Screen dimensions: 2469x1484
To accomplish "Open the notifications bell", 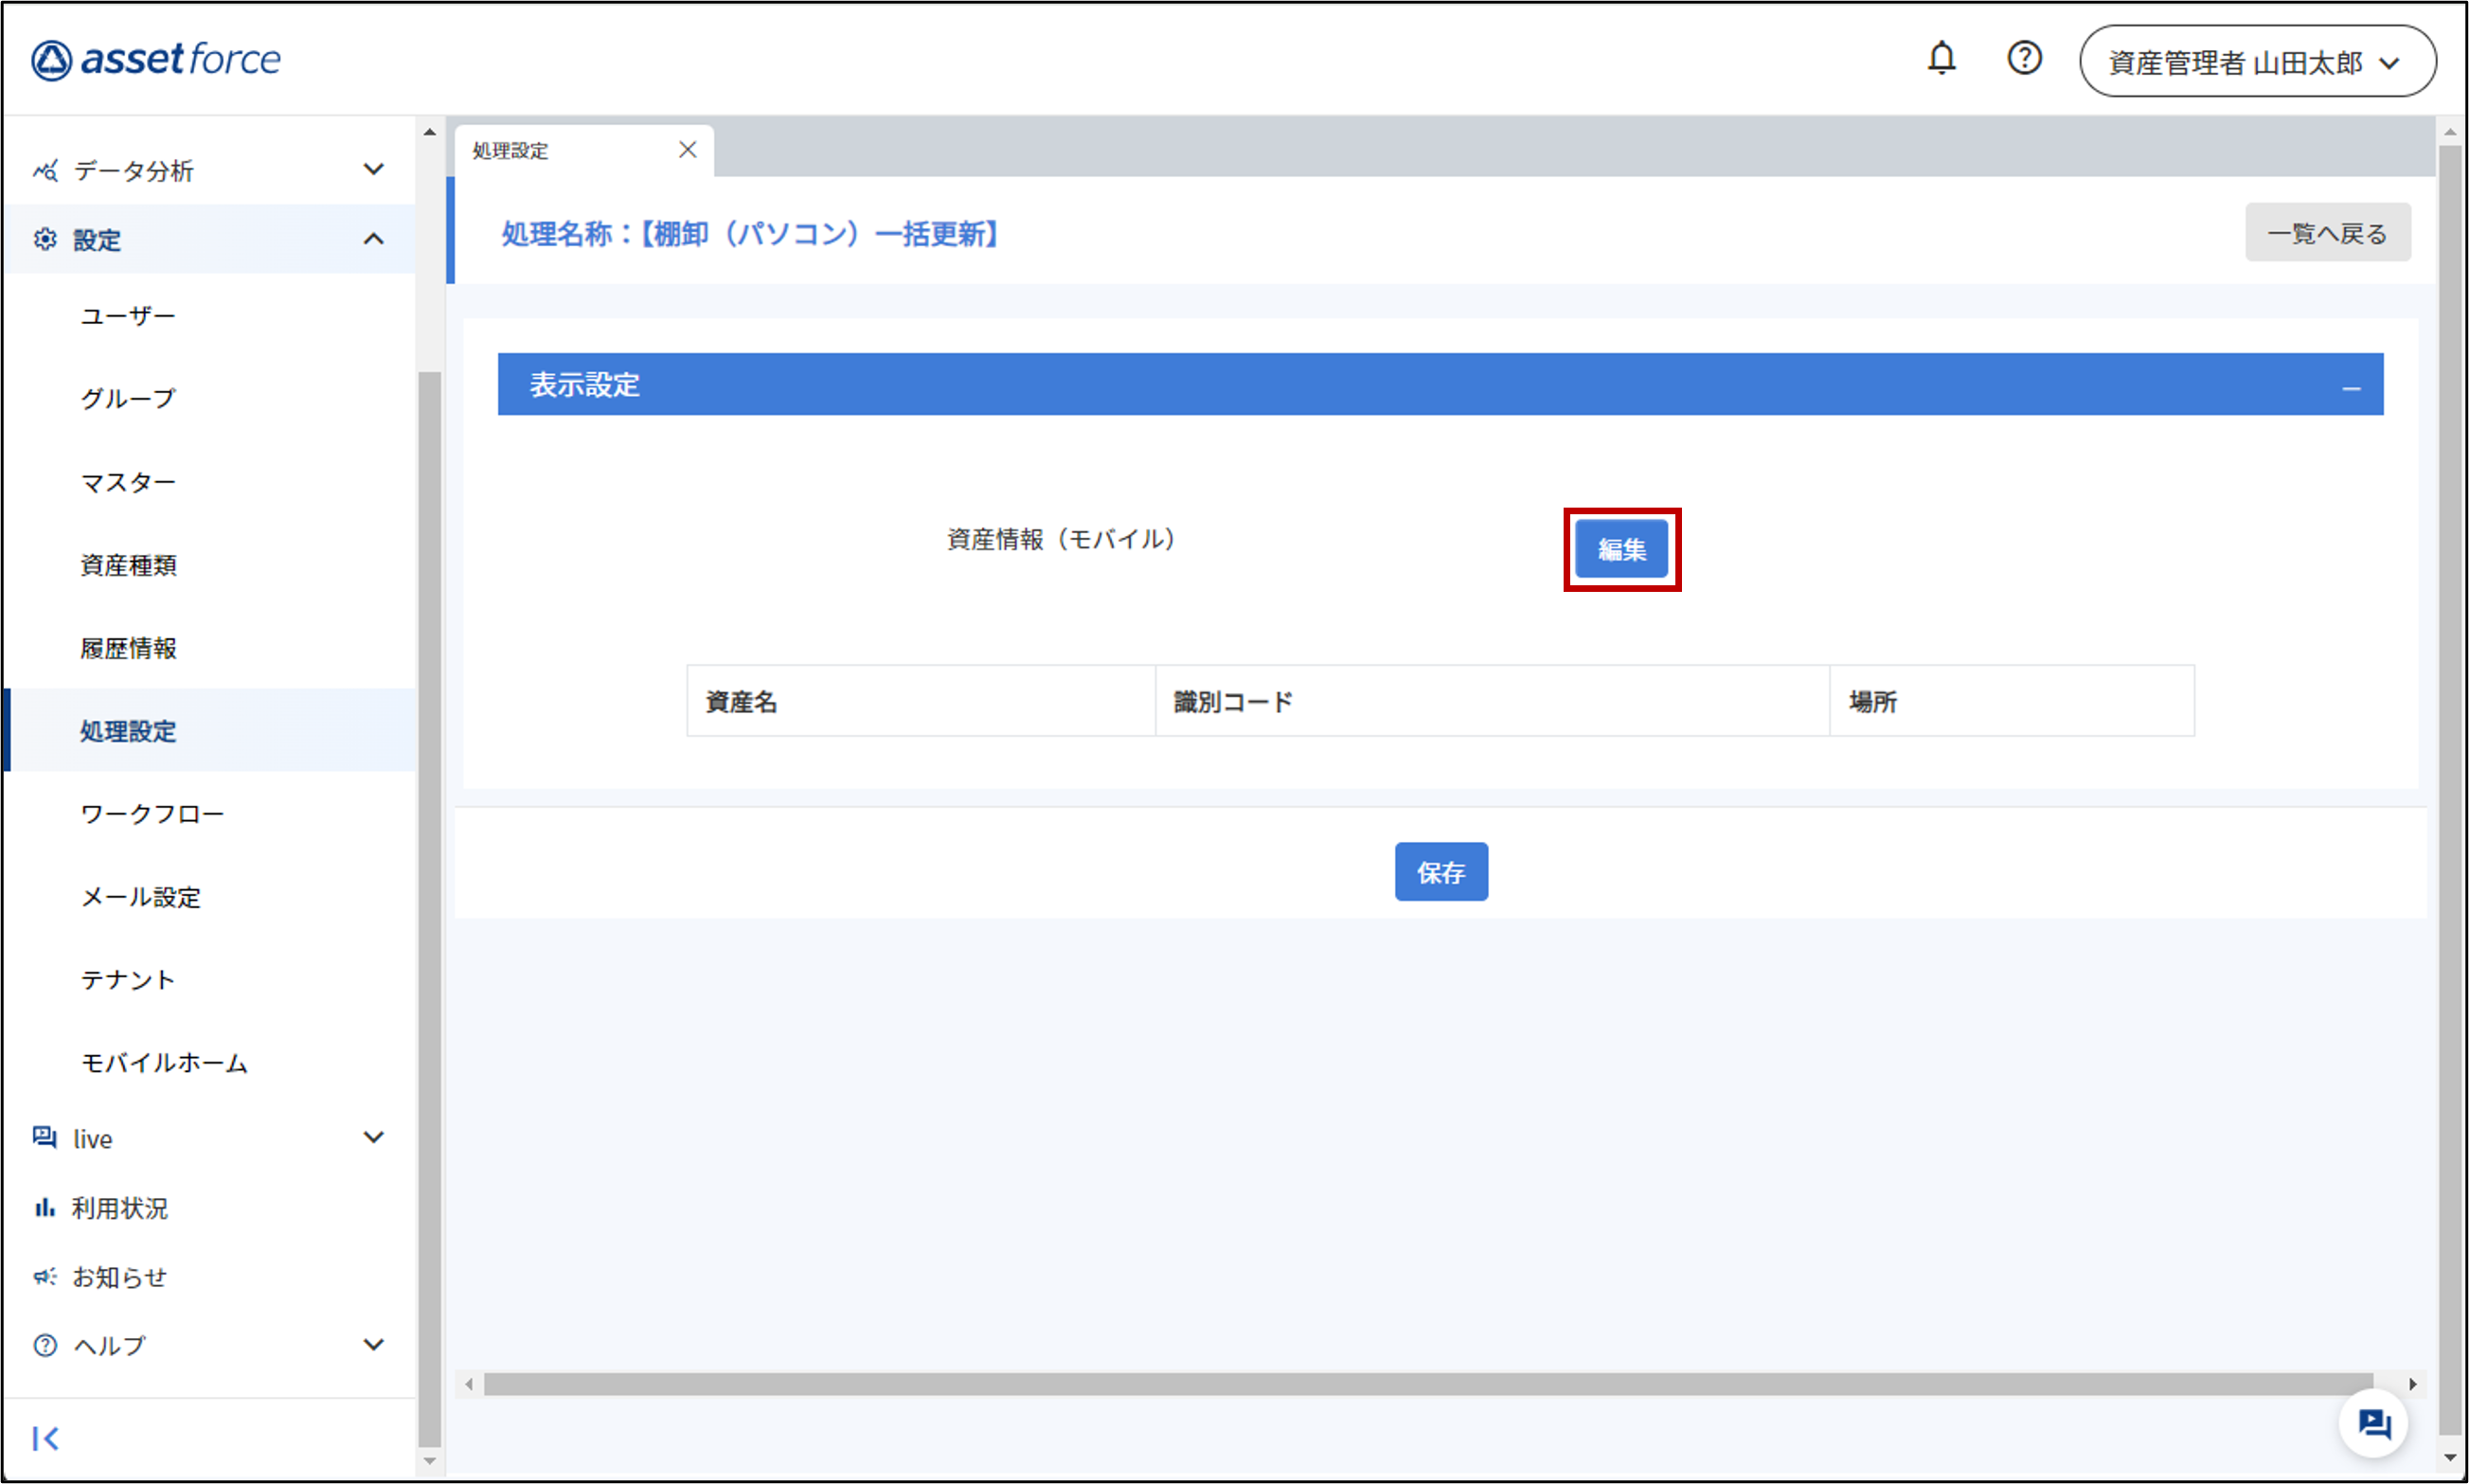I will 1941,59.
